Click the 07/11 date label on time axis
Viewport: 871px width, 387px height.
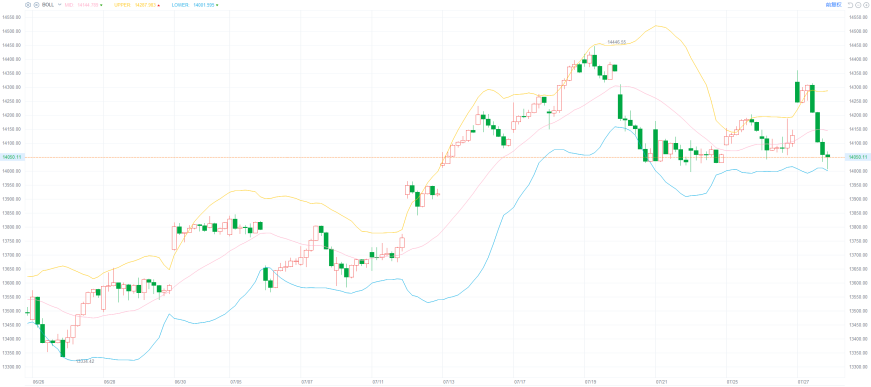pyautogui.click(x=378, y=382)
